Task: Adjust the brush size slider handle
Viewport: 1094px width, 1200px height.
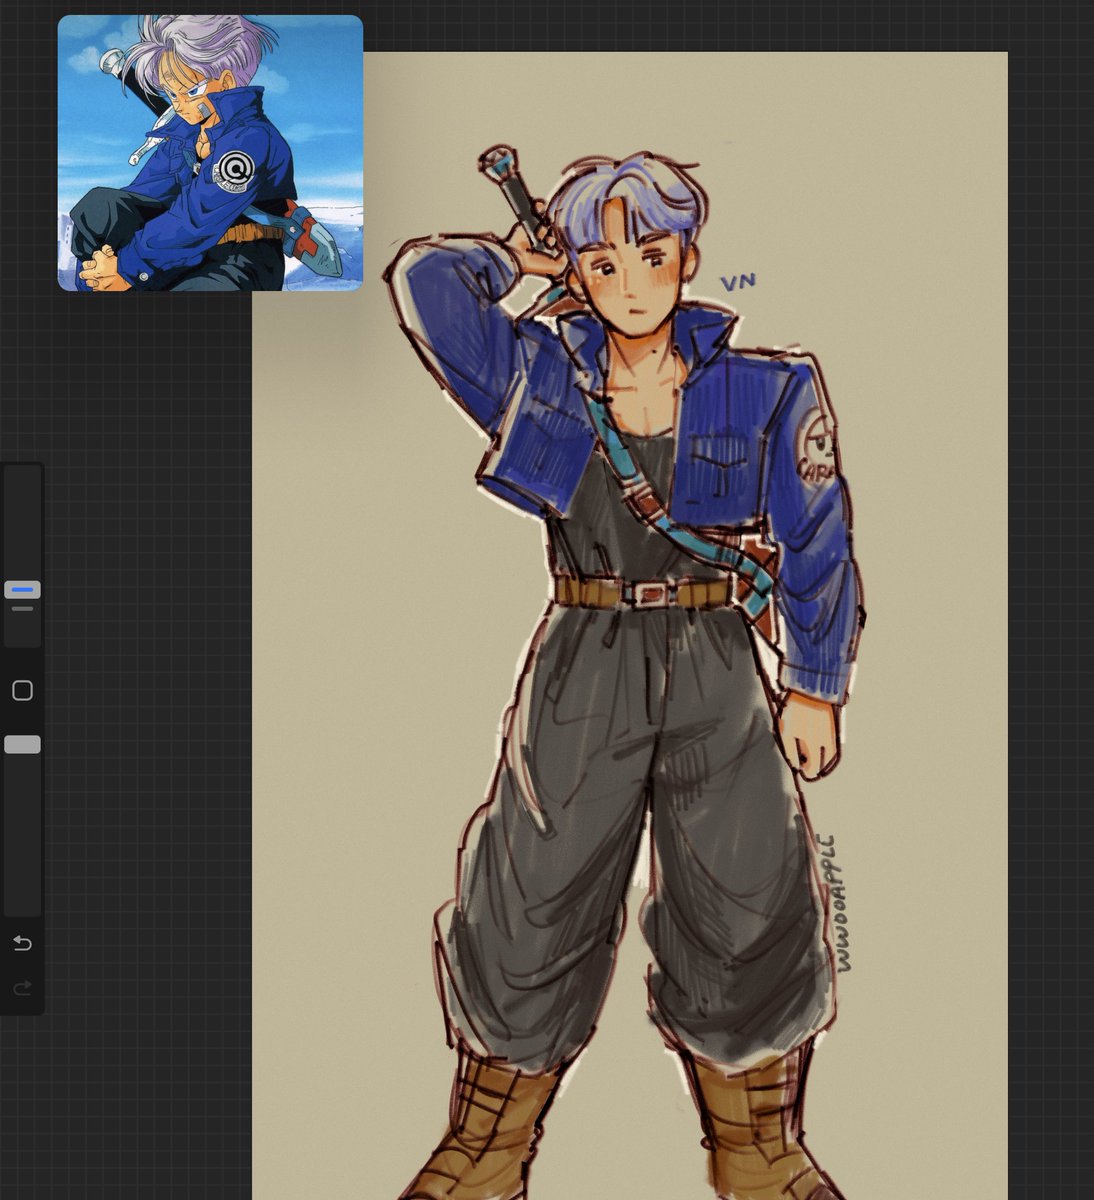Action: (22, 589)
